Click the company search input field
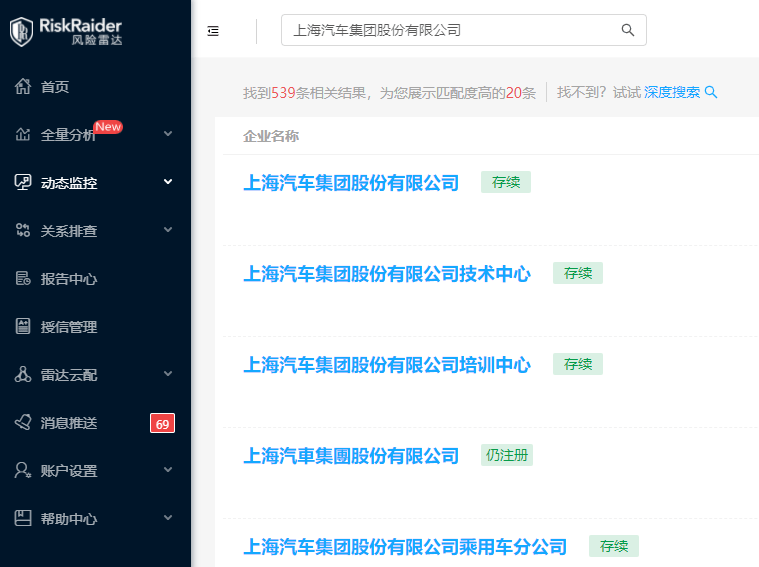The image size is (759, 567). [x=464, y=30]
